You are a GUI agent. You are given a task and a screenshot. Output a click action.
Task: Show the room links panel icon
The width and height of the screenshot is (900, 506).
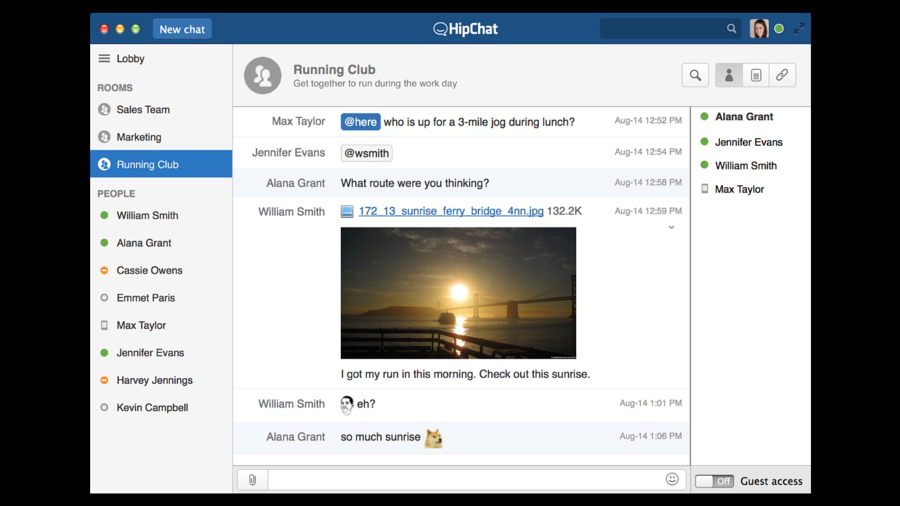tap(782, 75)
